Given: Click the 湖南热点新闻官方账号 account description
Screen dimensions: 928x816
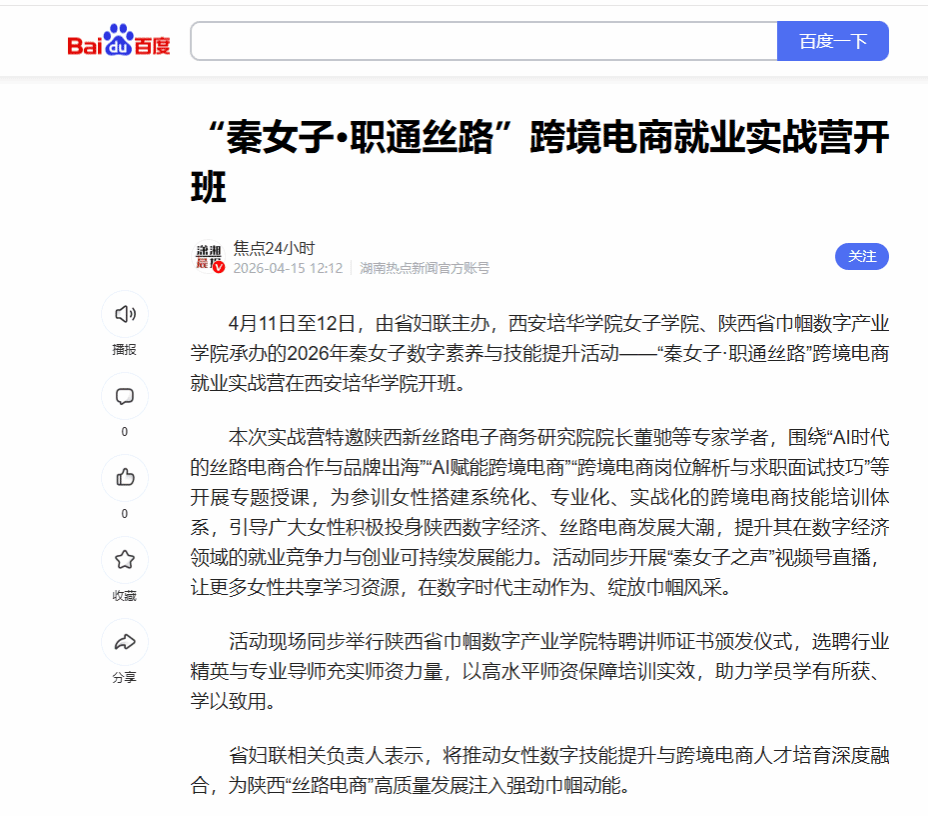Looking at the screenshot, I should click(425, 268).
